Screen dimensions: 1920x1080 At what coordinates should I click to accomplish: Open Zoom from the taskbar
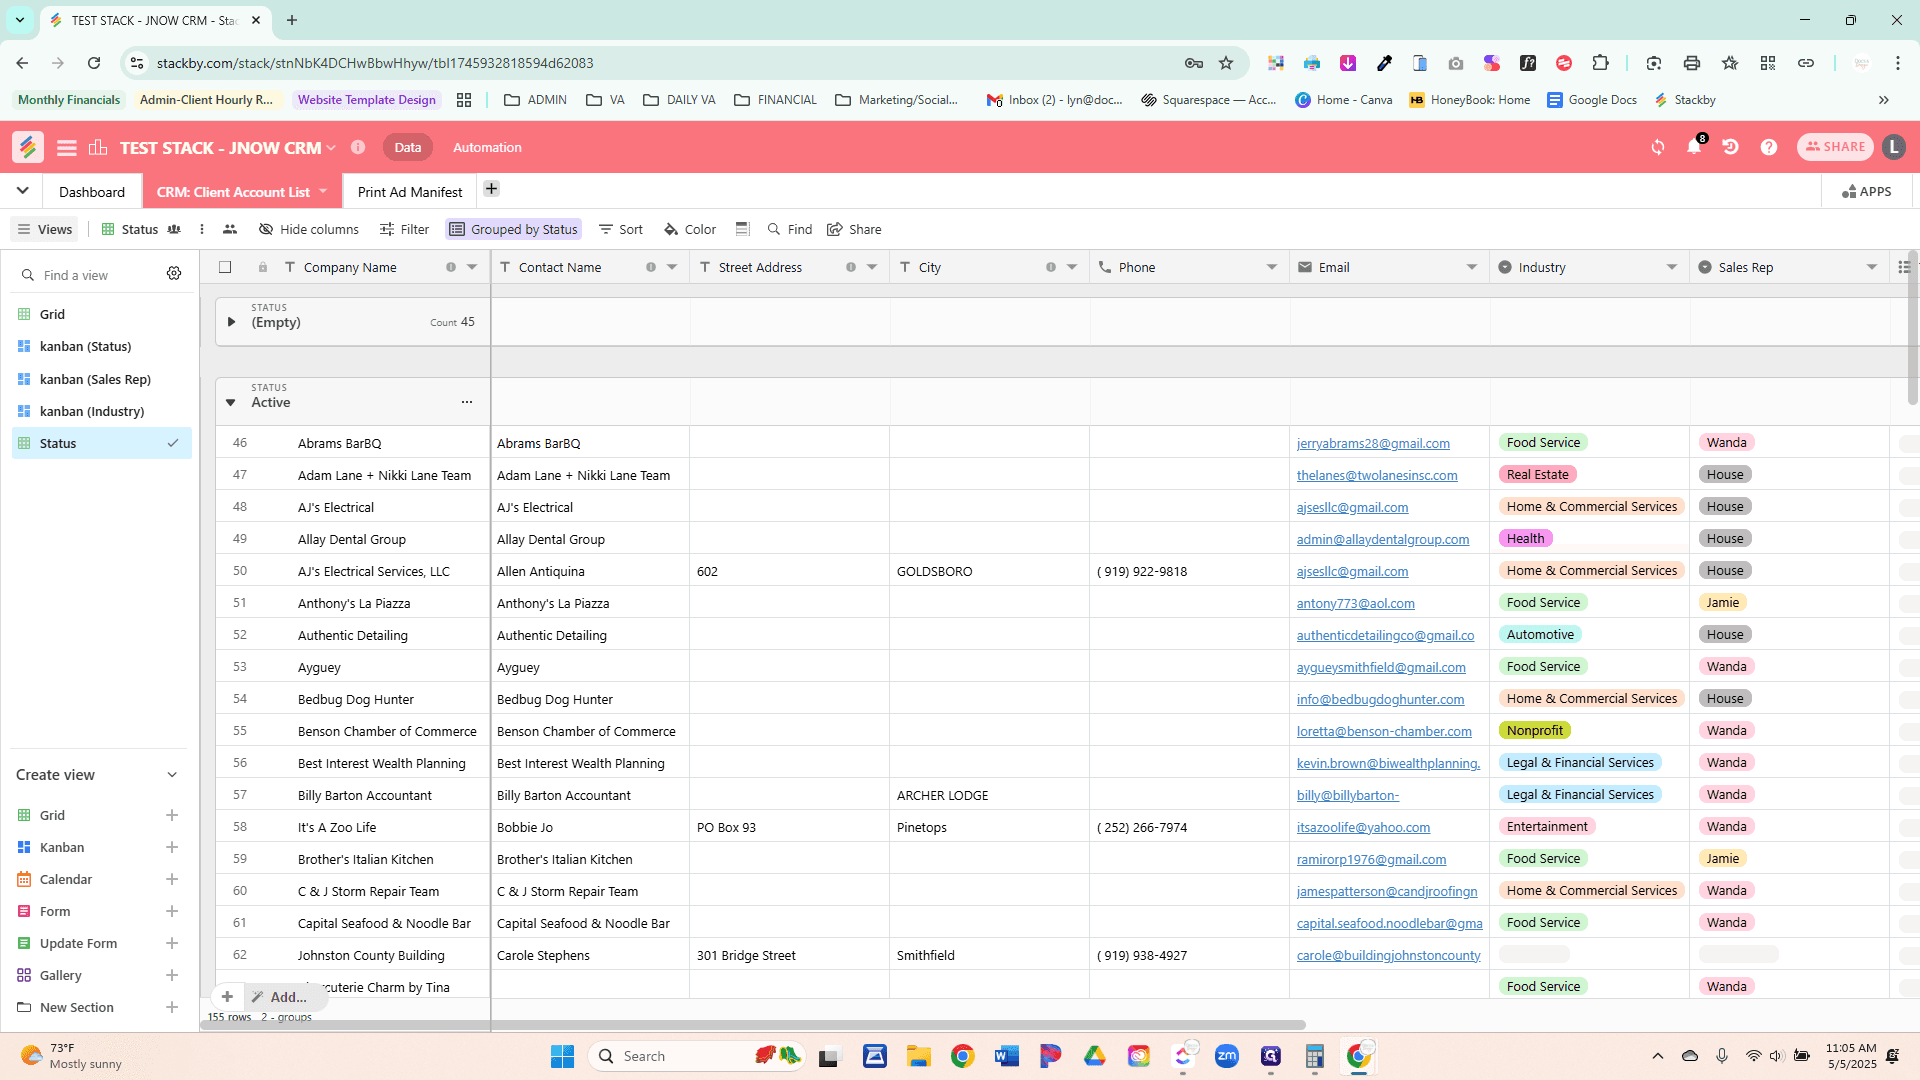(1227, 1056)
